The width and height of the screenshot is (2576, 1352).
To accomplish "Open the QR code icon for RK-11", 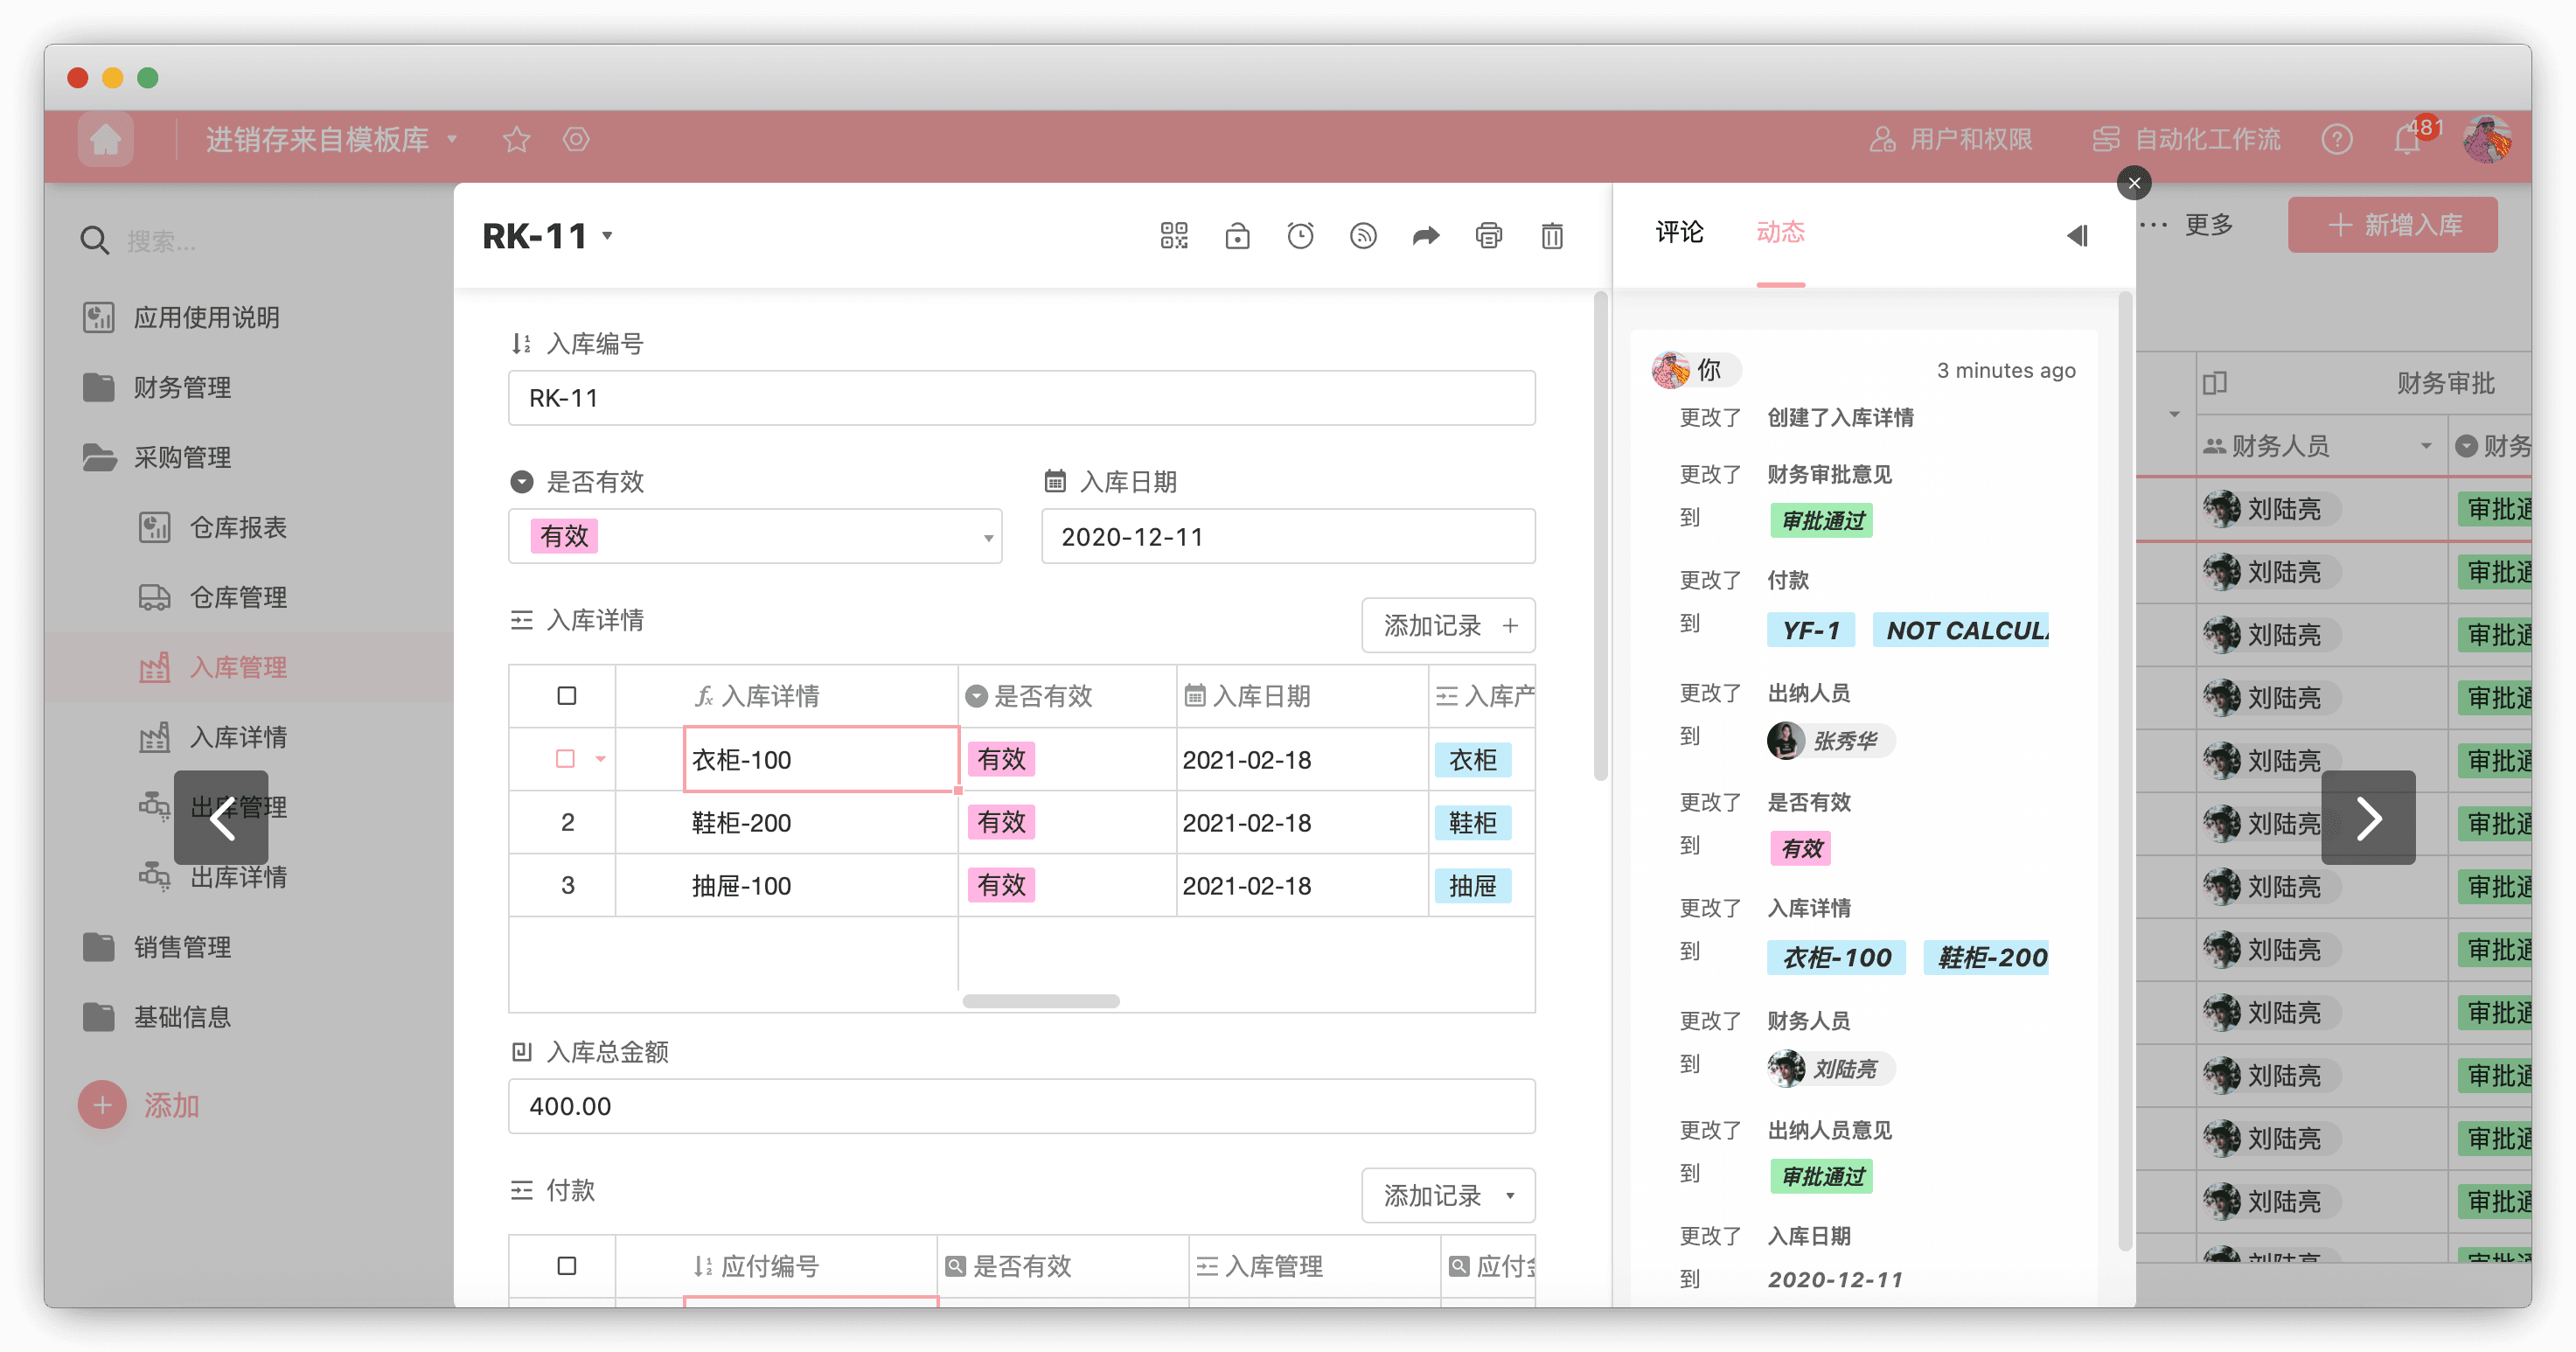I will (1174, 236).
